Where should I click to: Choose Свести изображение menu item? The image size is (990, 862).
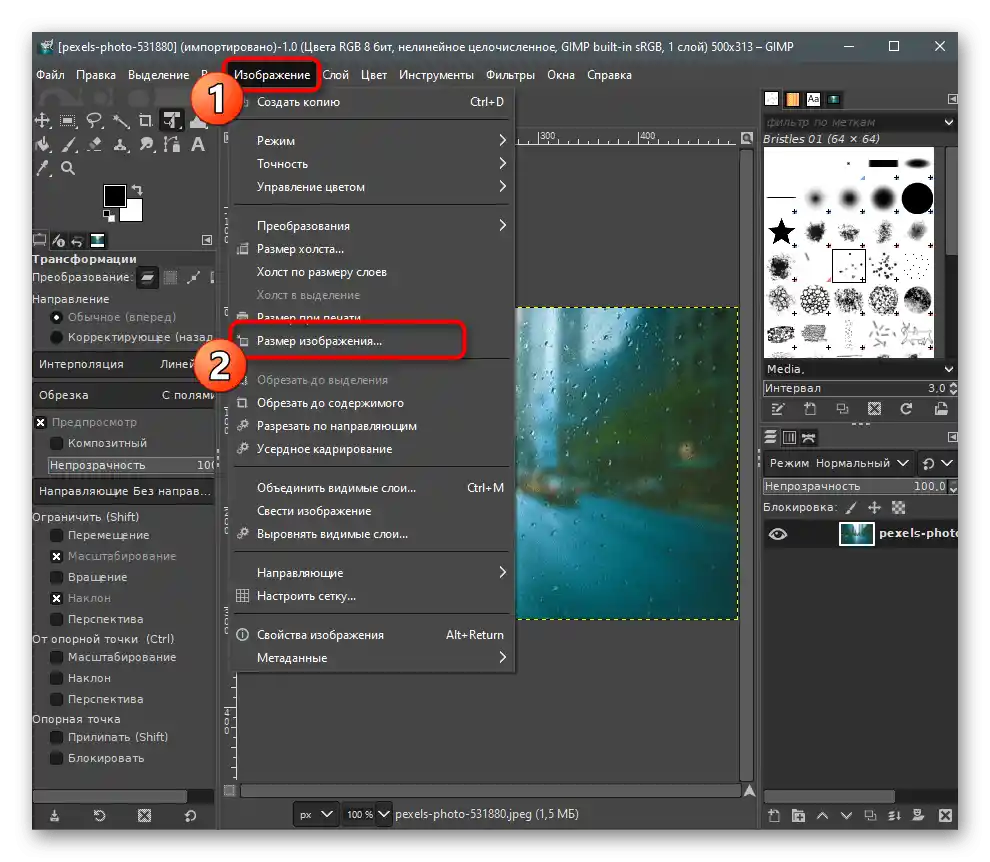pyautogui.click(x=374, y=511)
